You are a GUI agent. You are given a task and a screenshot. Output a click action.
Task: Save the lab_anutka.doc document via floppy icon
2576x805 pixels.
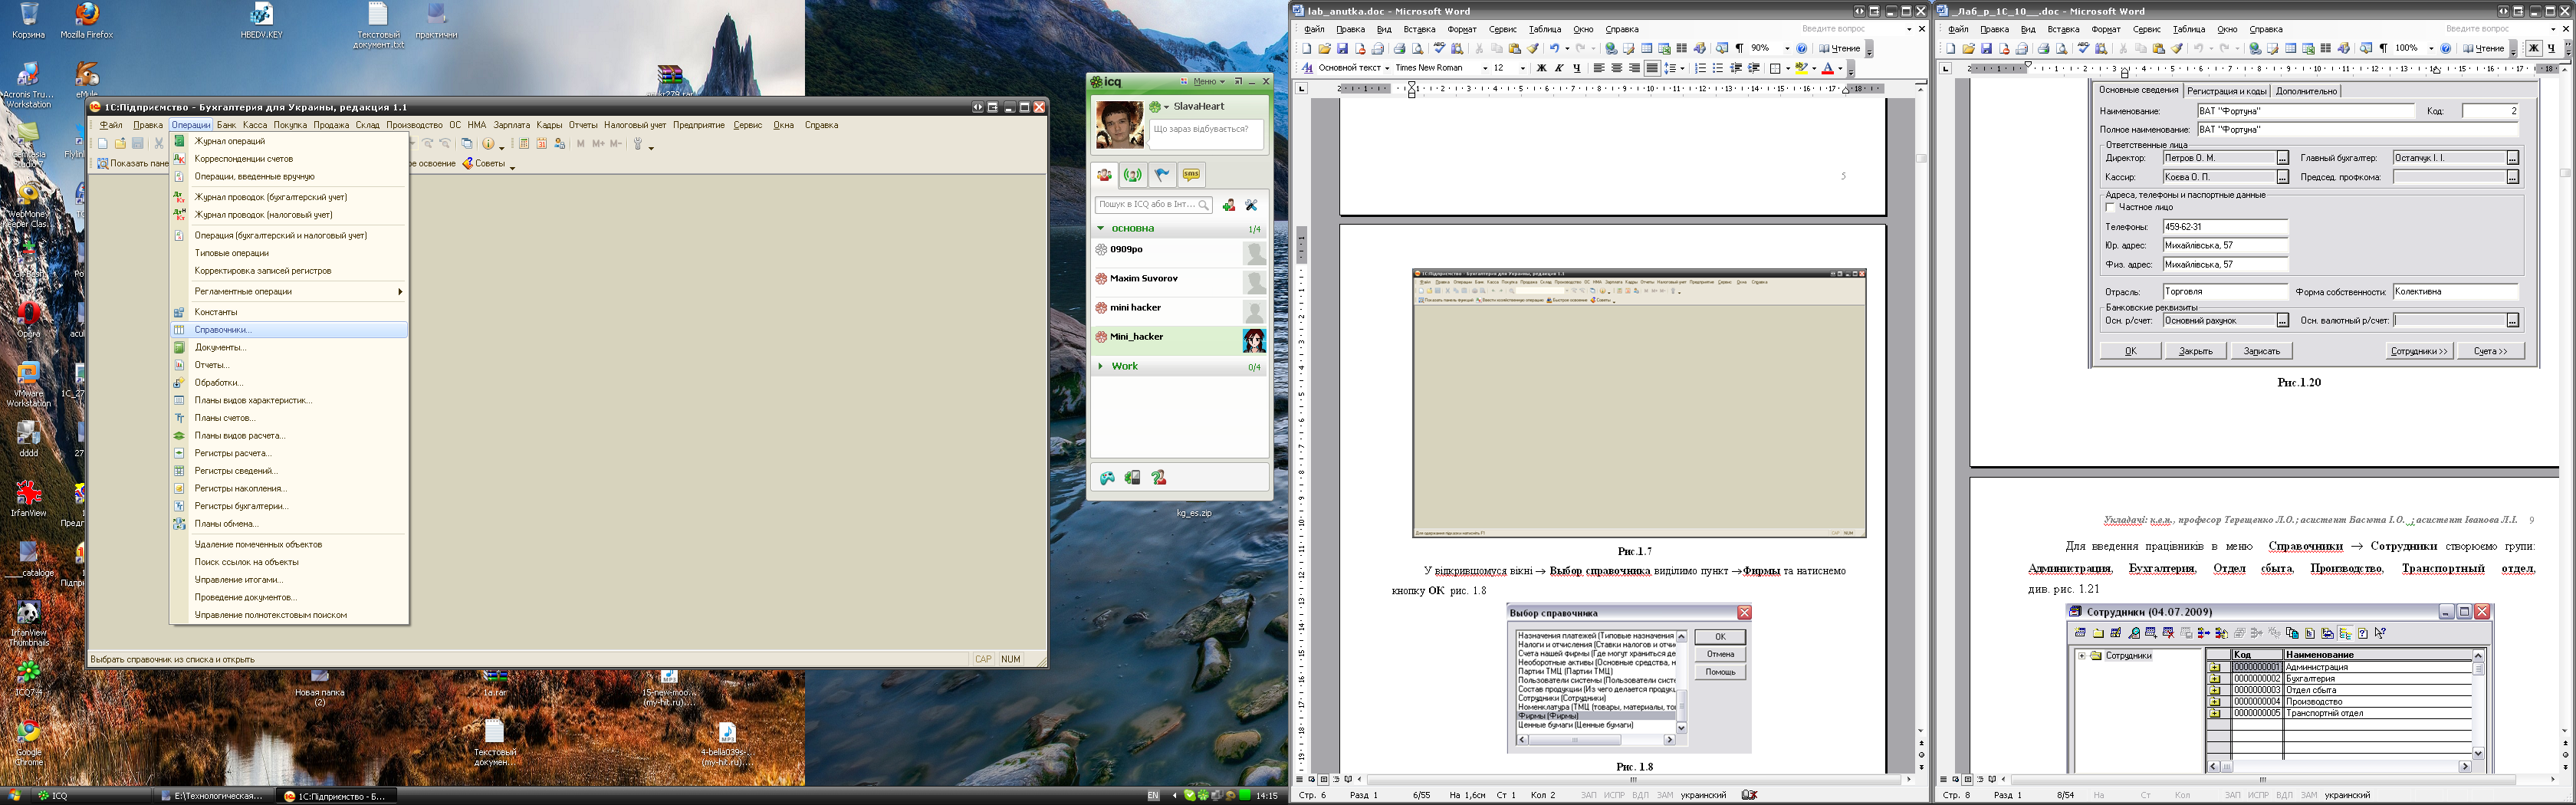coord(1343,48)
